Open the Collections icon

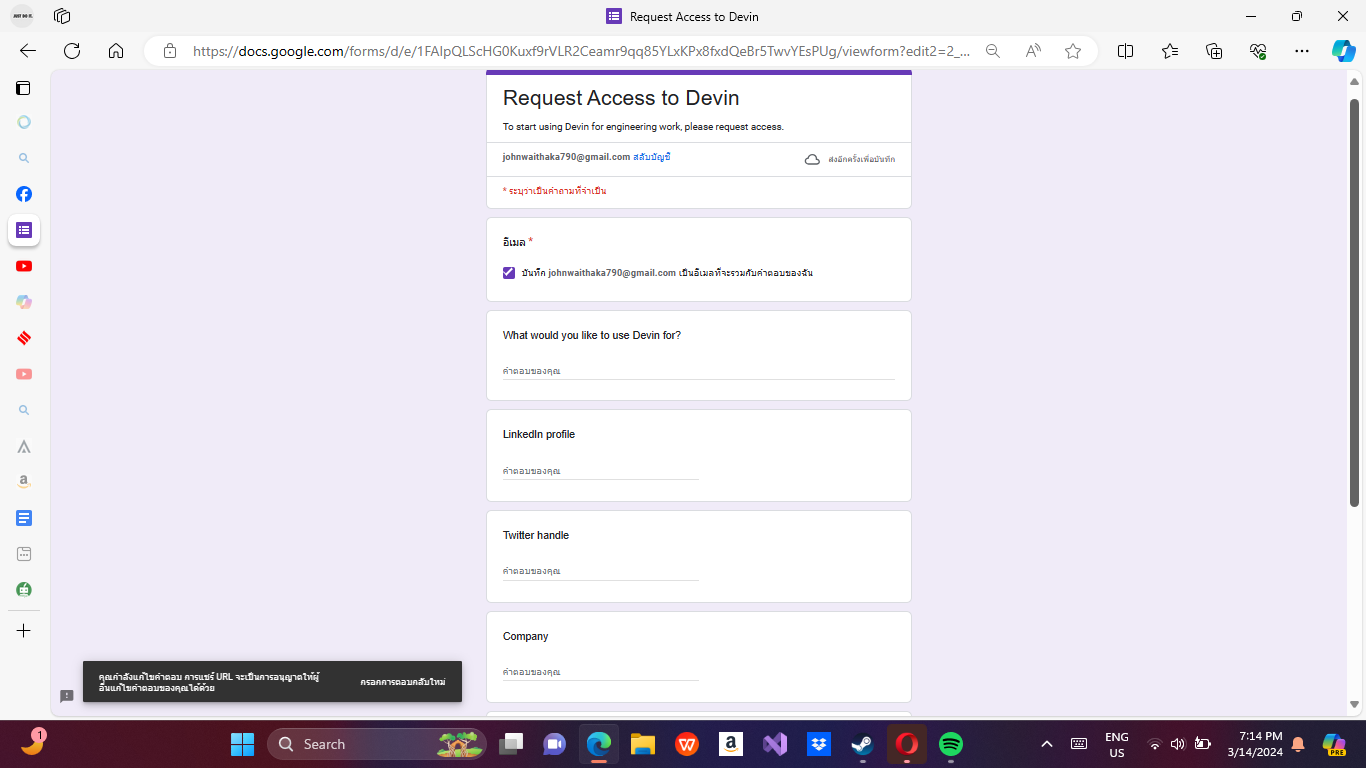tap(1214, 51)
